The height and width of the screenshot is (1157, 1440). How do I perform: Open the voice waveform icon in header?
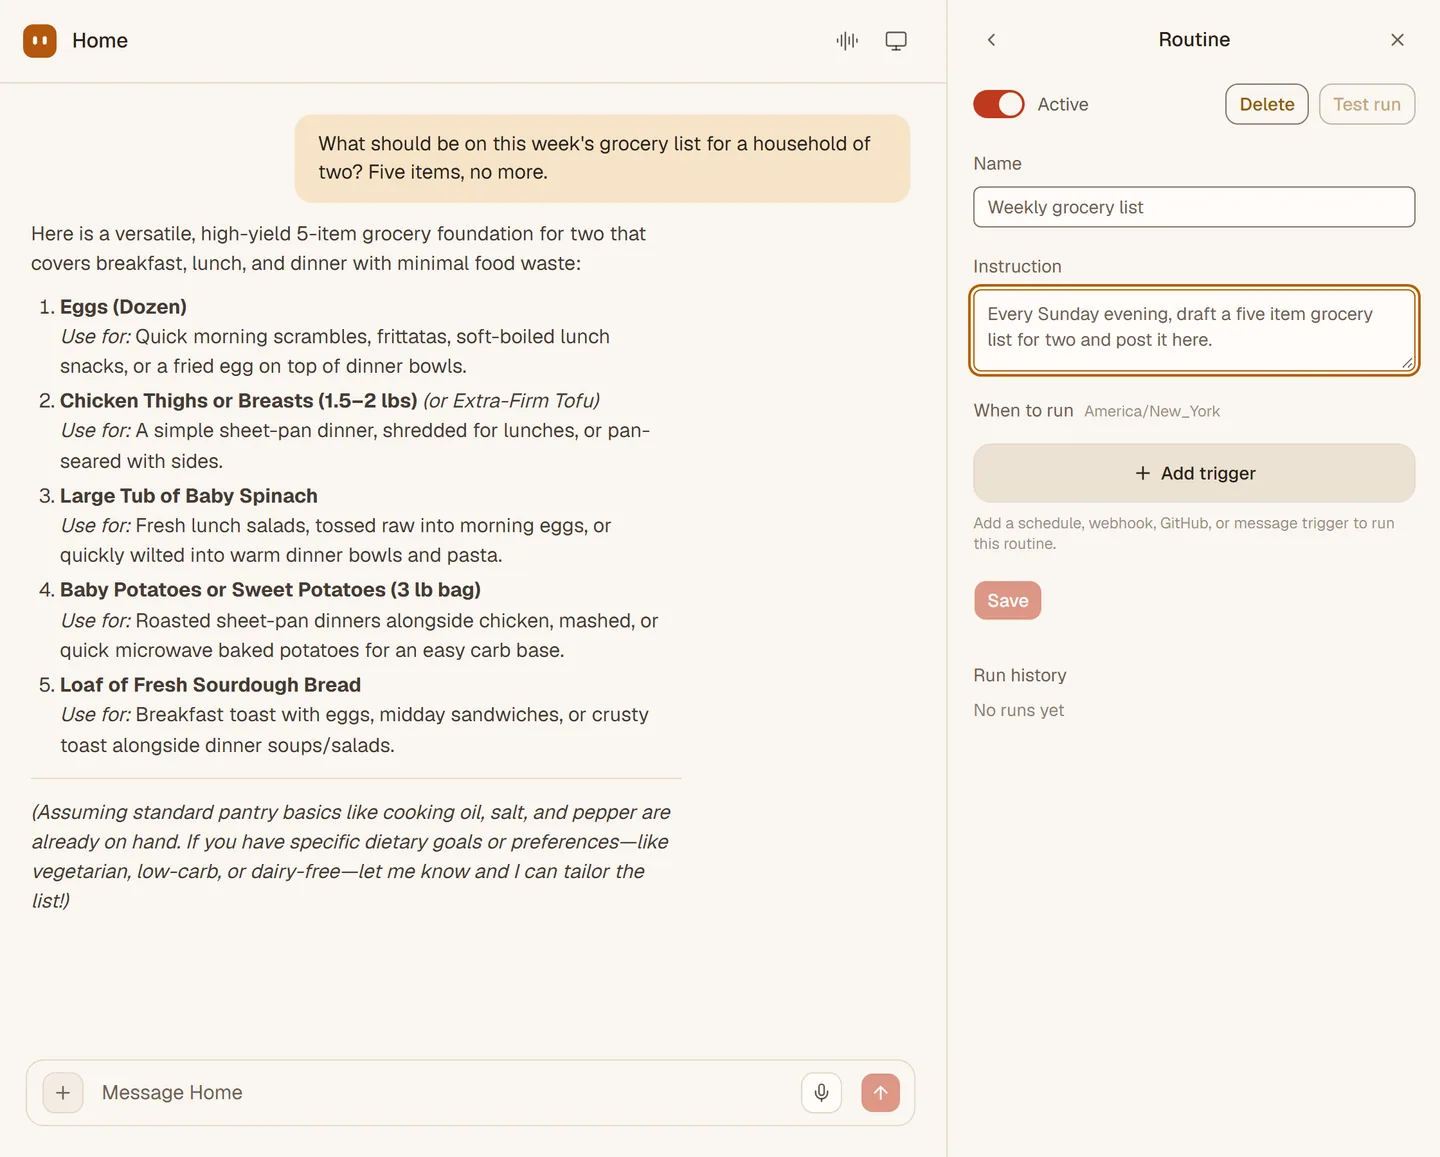point(847,41)
